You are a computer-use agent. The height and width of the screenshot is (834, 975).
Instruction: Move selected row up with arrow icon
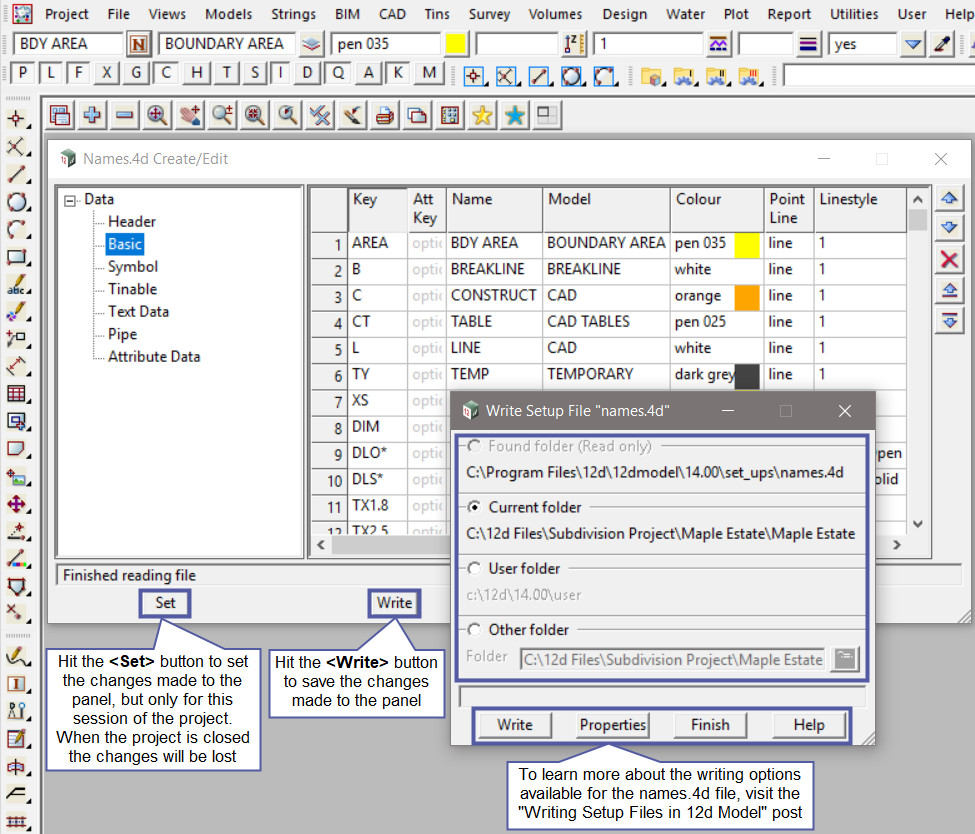949,199
